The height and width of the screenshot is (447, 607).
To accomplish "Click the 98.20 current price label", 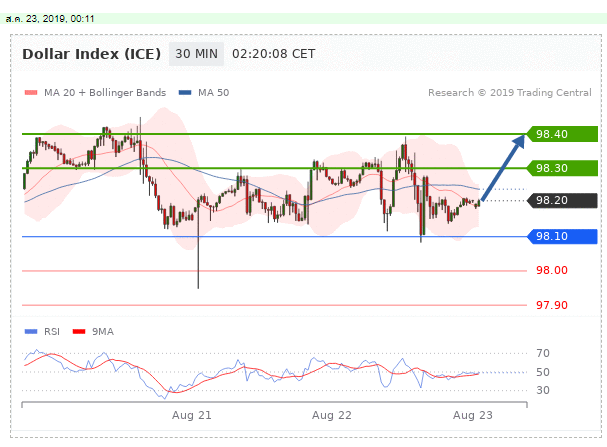I will pyautogui.click(x=562, y=200).
